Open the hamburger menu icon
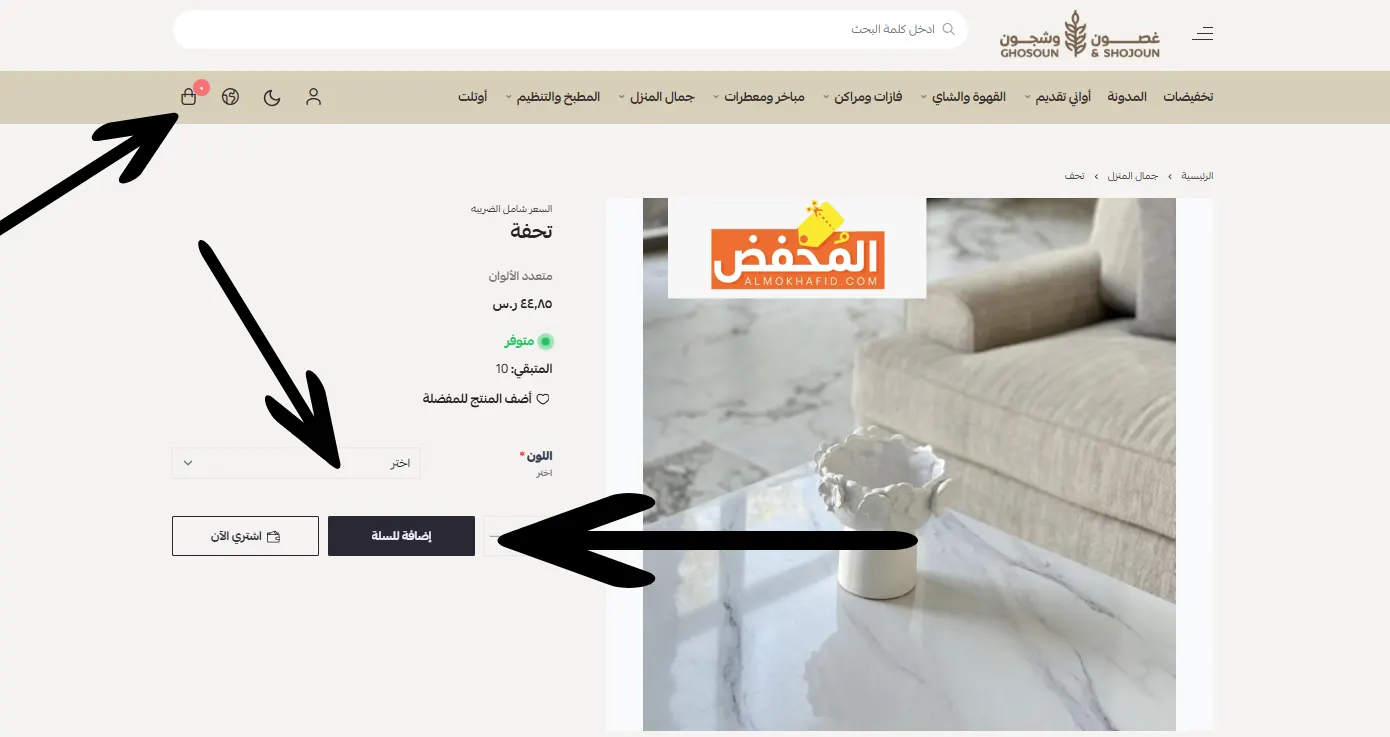This screenshot has height=737, width=1390. [1203, 33]
